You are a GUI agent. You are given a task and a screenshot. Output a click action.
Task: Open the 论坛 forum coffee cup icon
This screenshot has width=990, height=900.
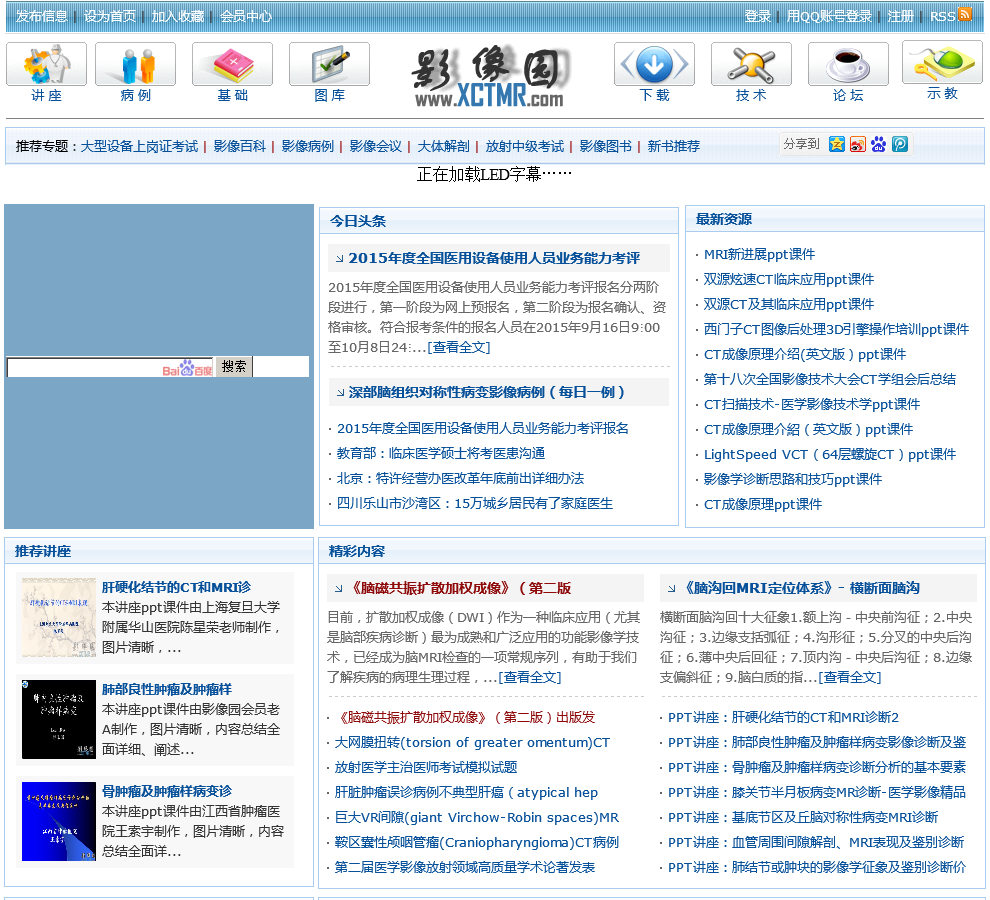[848, 64]
